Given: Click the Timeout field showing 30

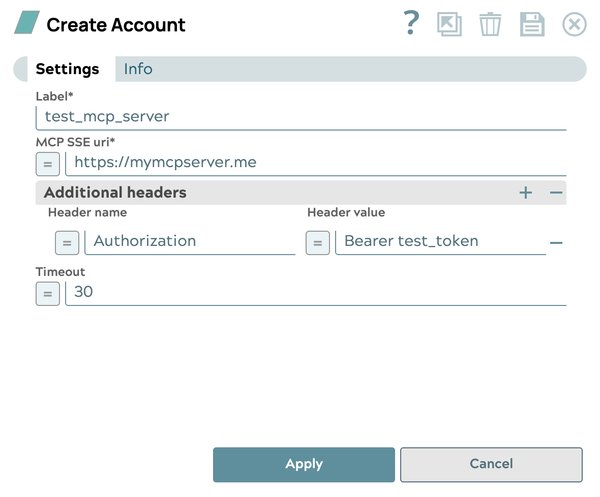Looking at the screenshot, I should tap(315, 292).
